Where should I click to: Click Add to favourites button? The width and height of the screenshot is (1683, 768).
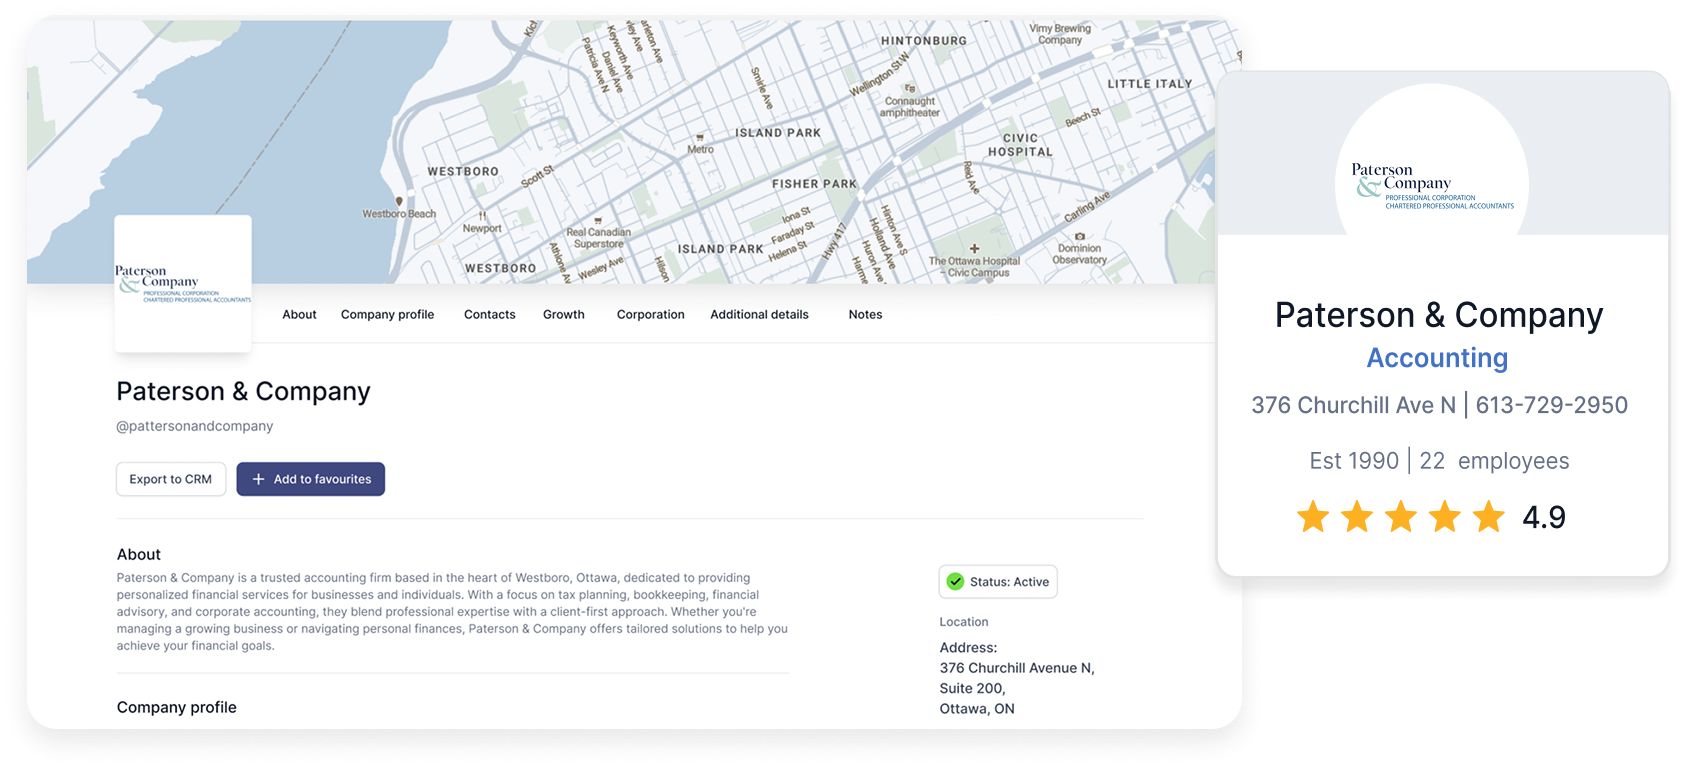(311, 479)
